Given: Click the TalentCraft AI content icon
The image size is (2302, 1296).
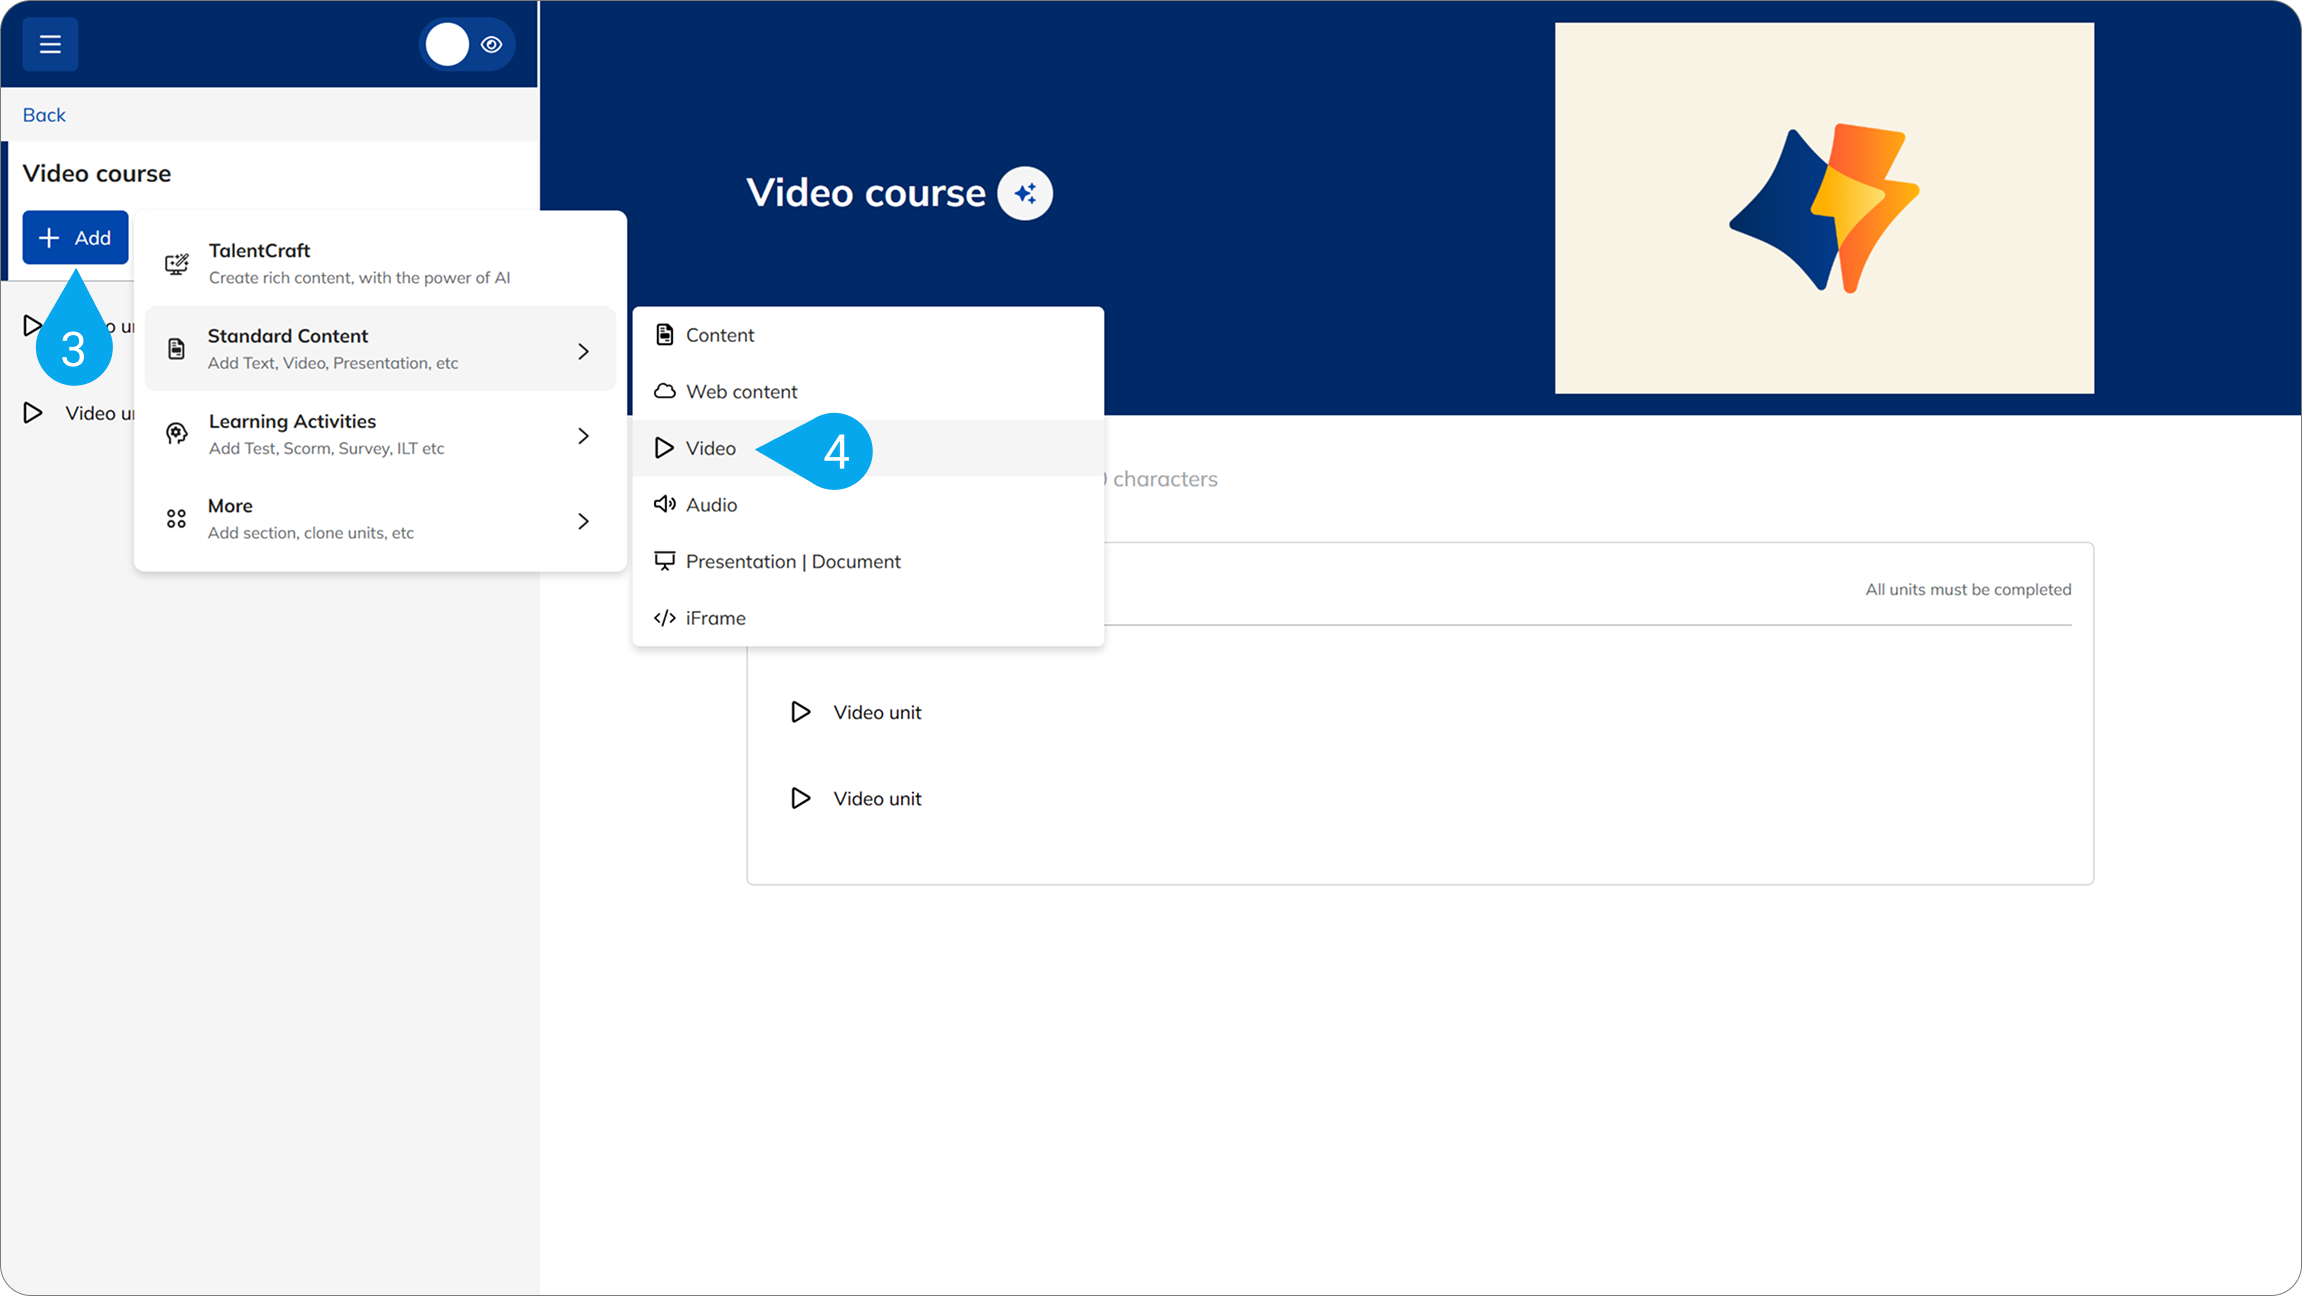Looking at the screenshot, I should coord(177,264).
